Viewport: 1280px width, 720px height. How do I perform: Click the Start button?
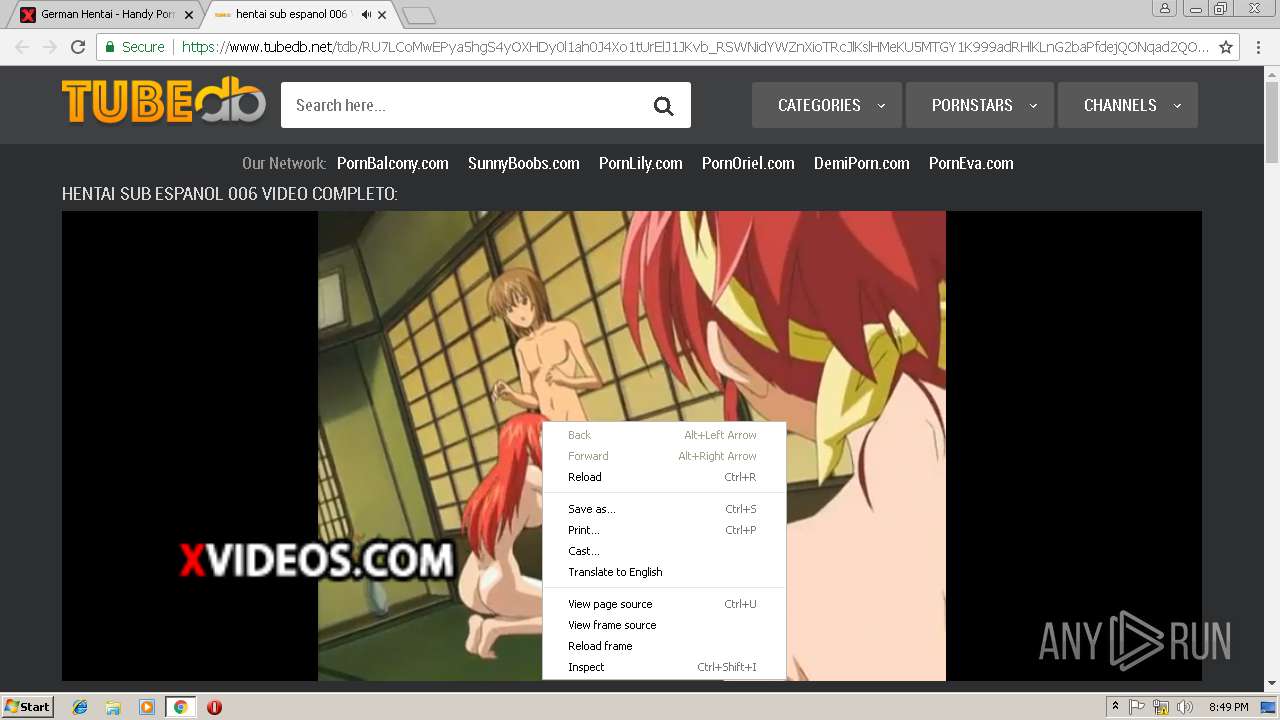pyautogui.click(x=27, y=707)
